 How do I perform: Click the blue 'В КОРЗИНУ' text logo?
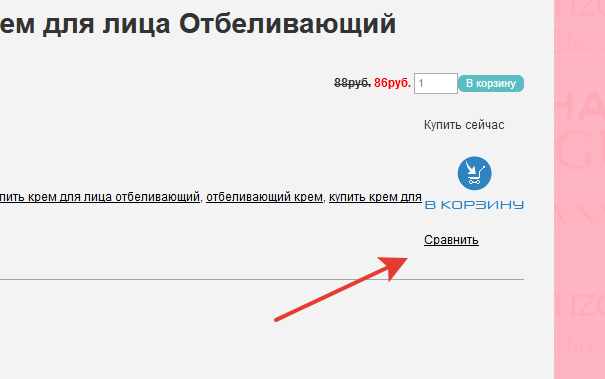474,205
